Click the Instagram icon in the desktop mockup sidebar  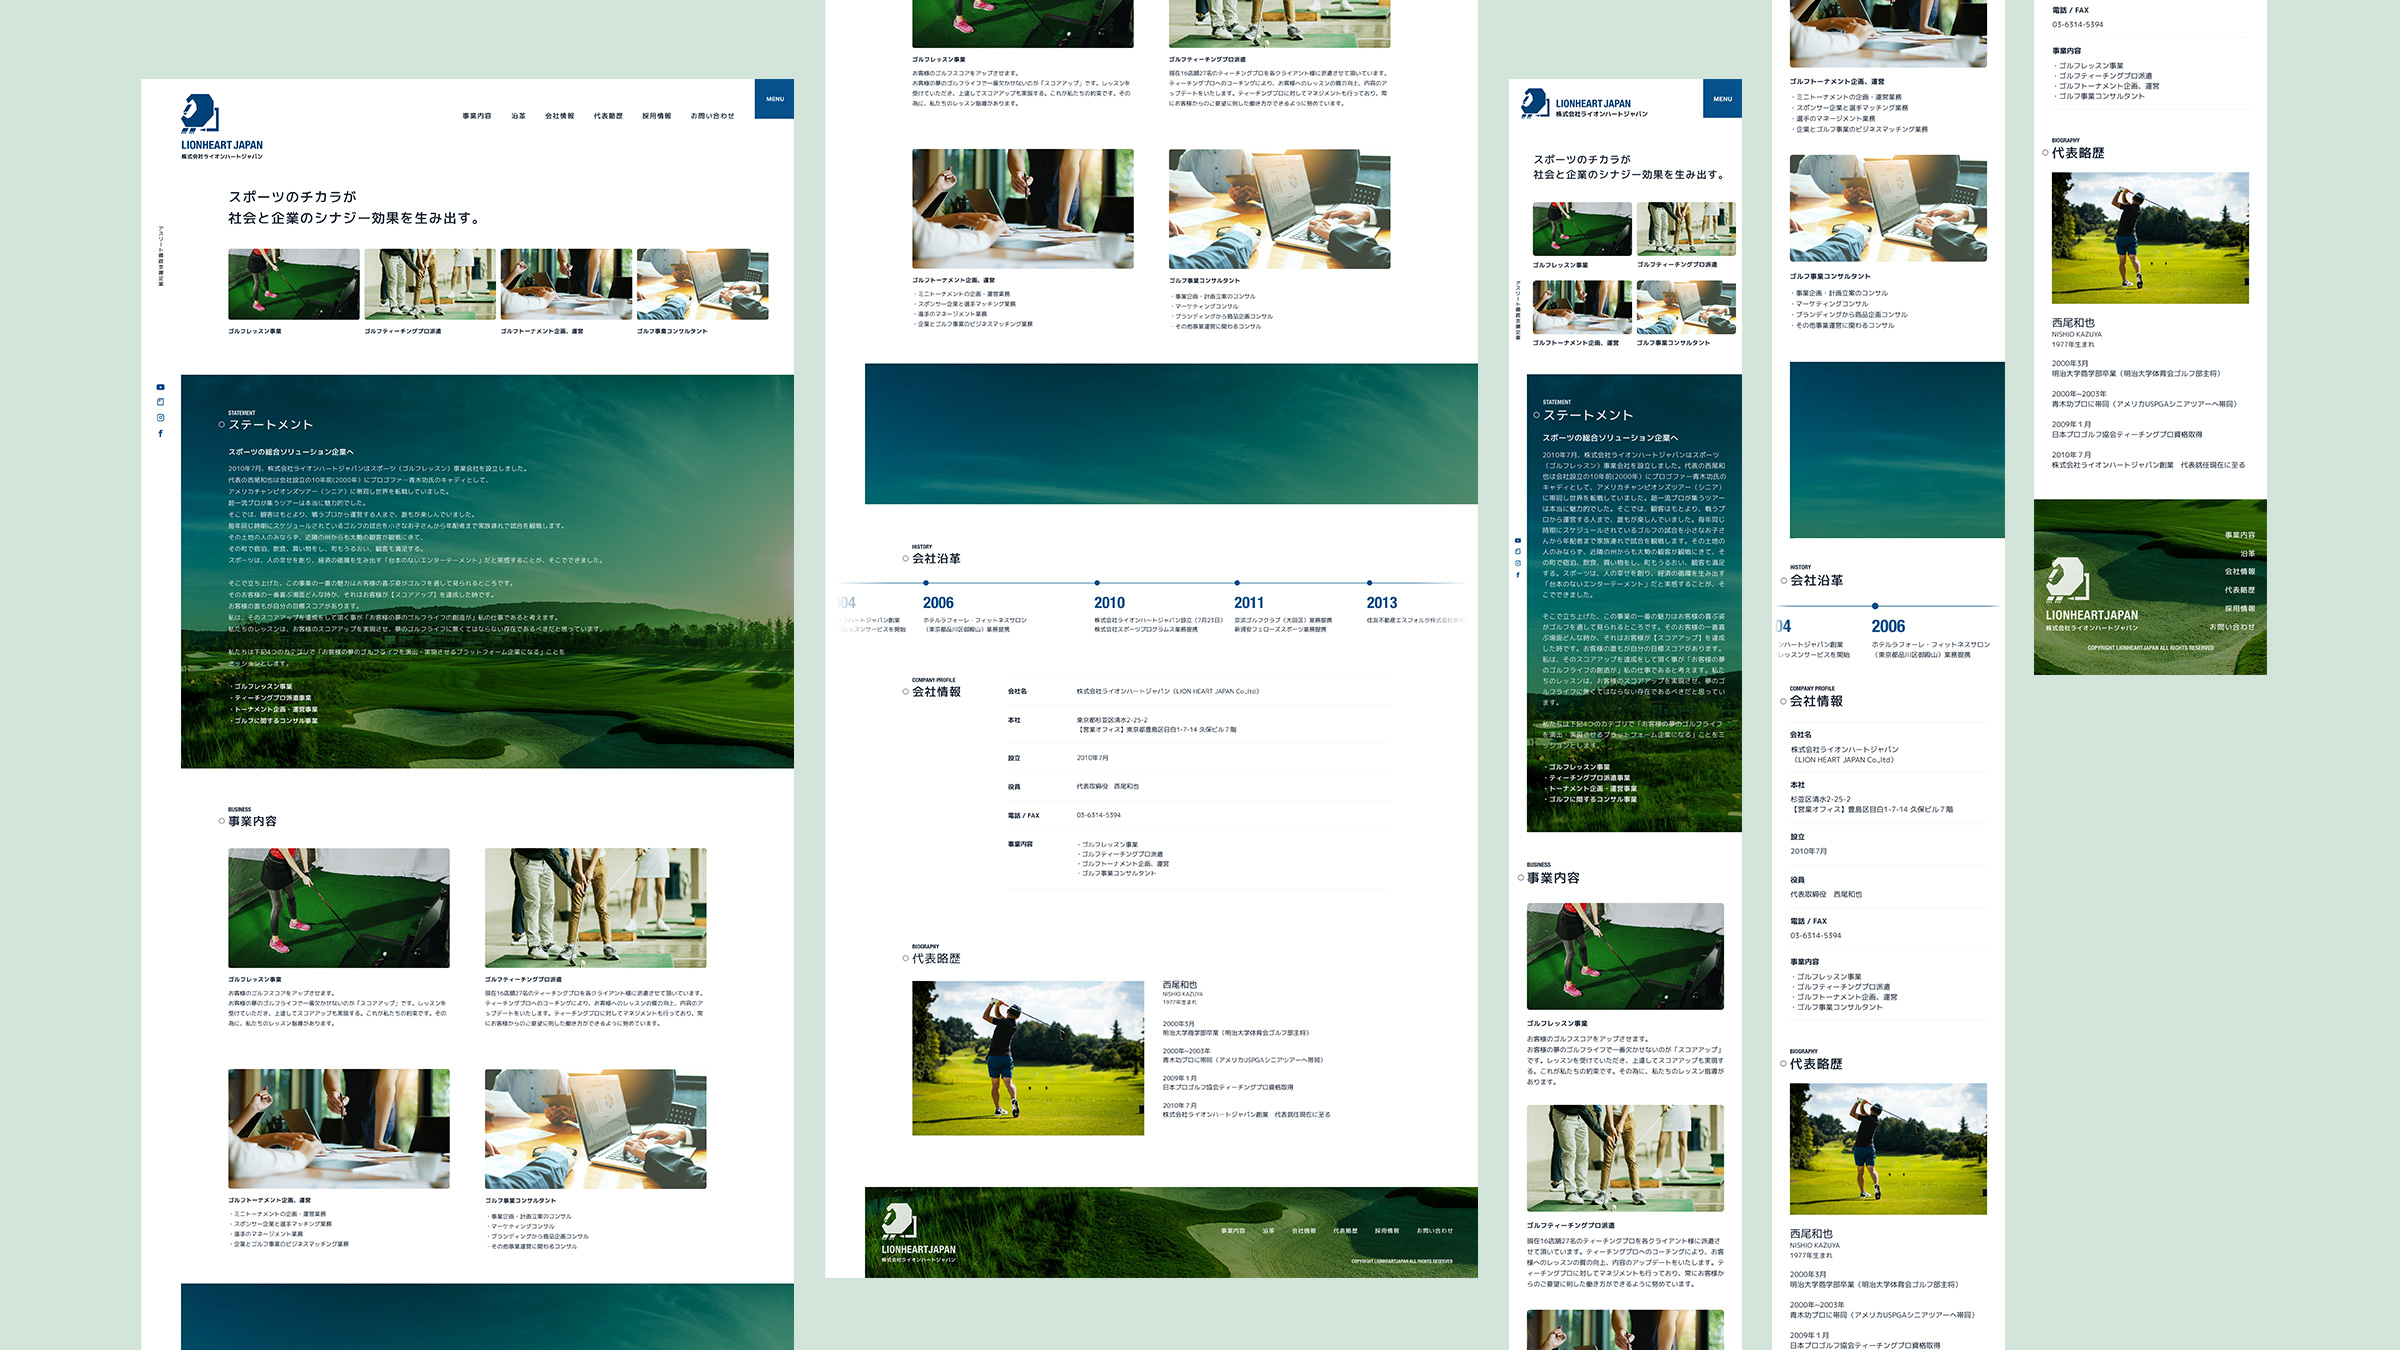point(160,418)
